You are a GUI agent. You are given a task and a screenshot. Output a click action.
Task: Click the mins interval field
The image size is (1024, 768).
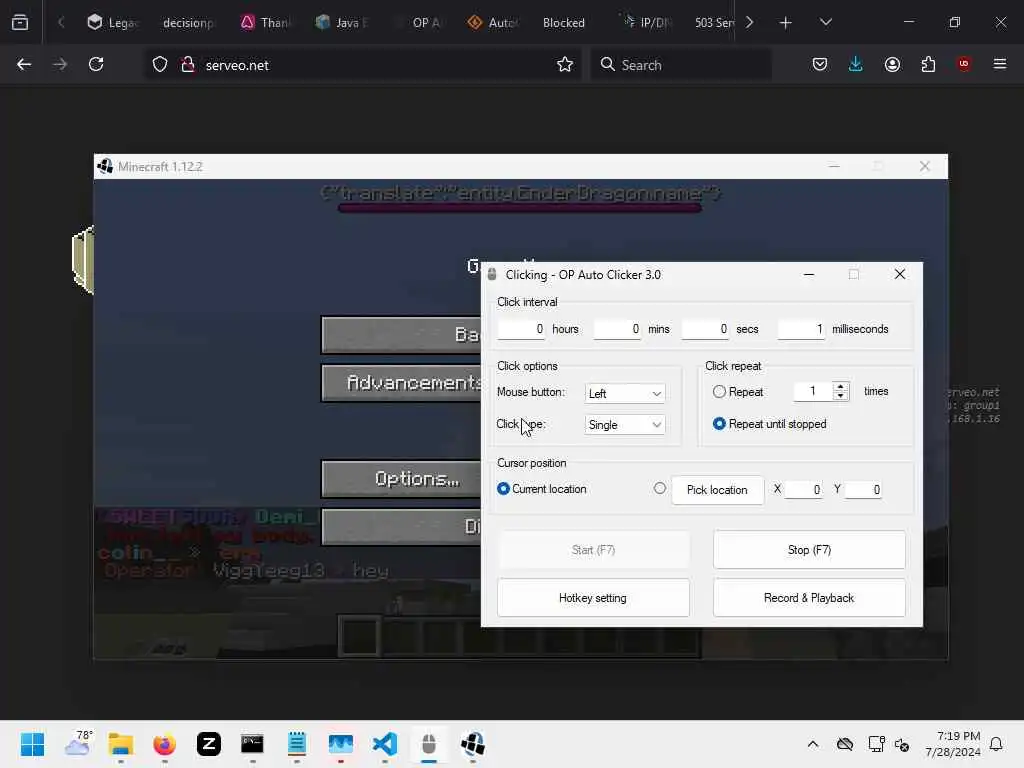click(x=617, y=329)
